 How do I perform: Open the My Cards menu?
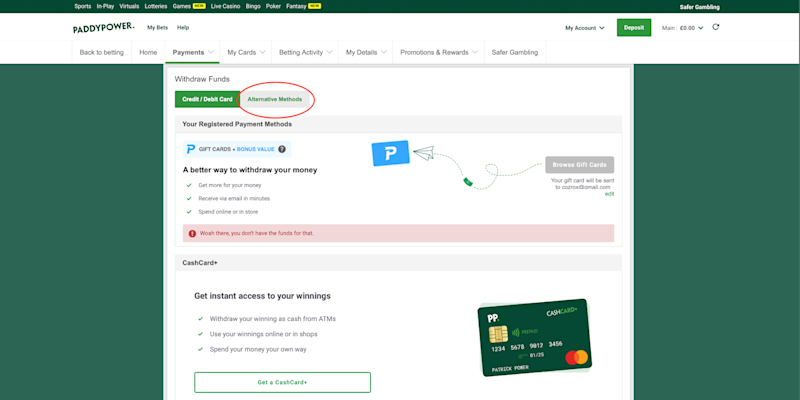coord(246,52)
